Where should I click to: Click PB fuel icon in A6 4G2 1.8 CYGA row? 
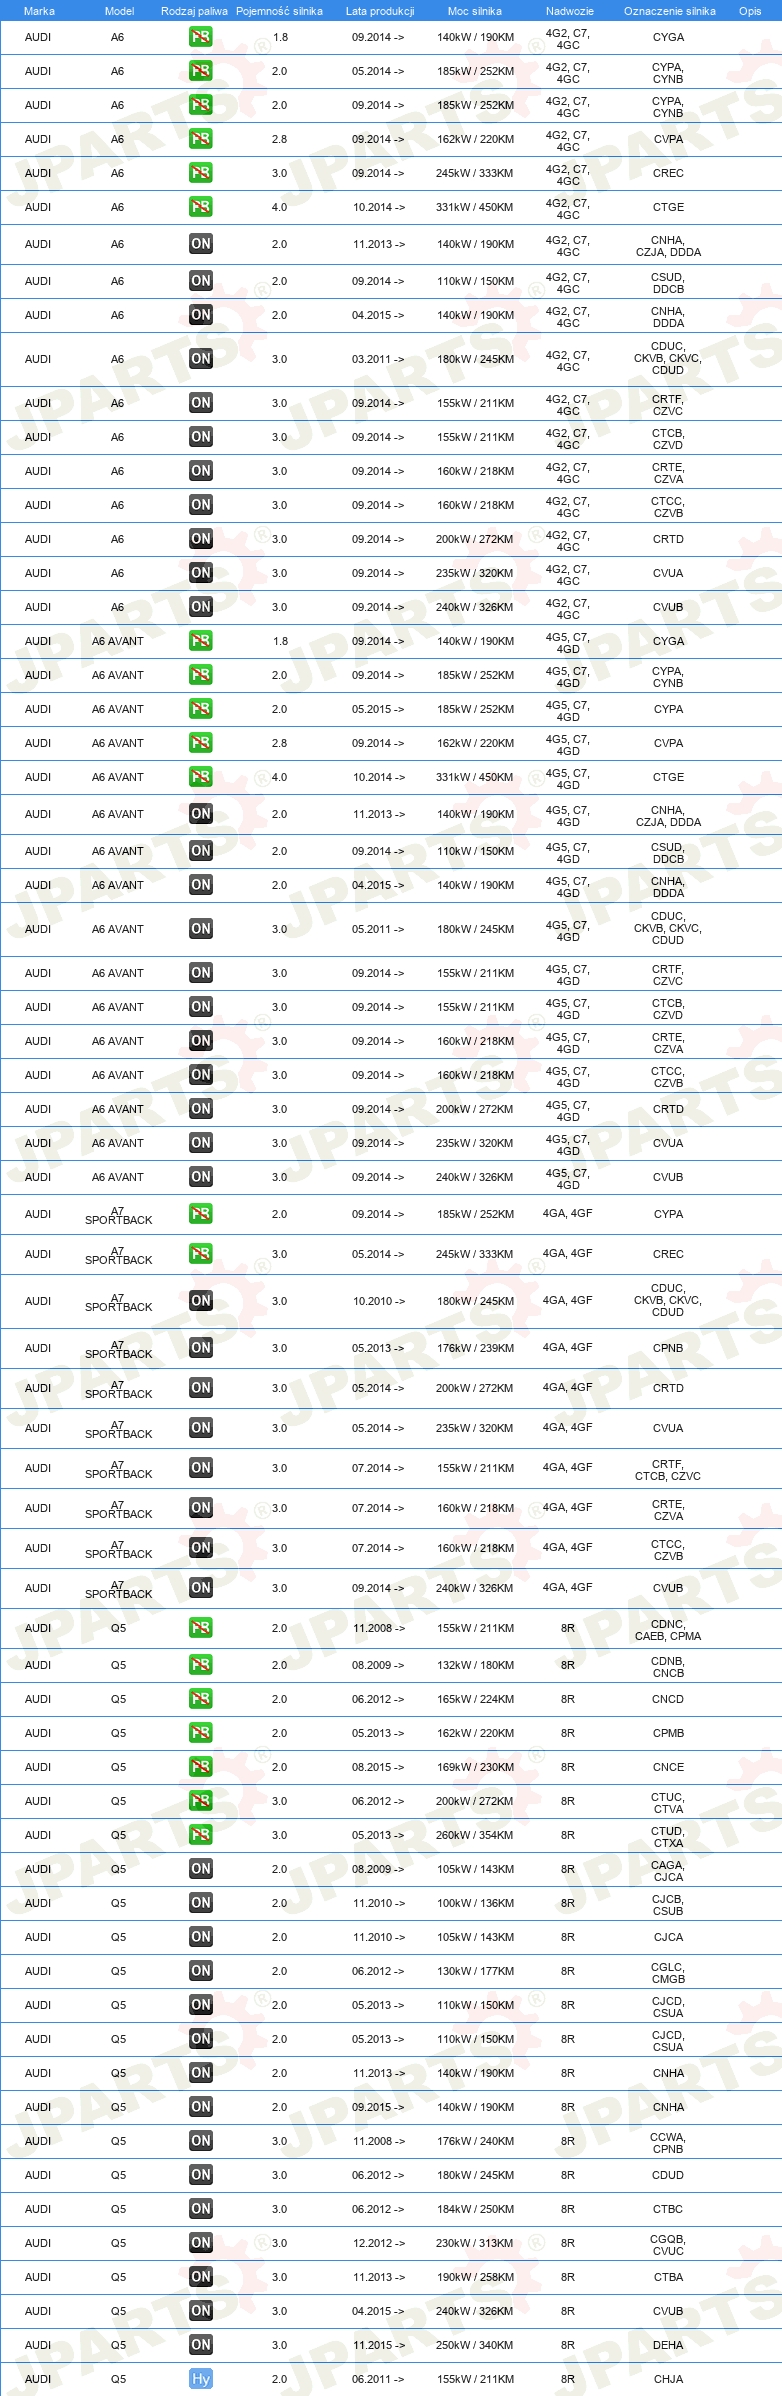(201, 37)
